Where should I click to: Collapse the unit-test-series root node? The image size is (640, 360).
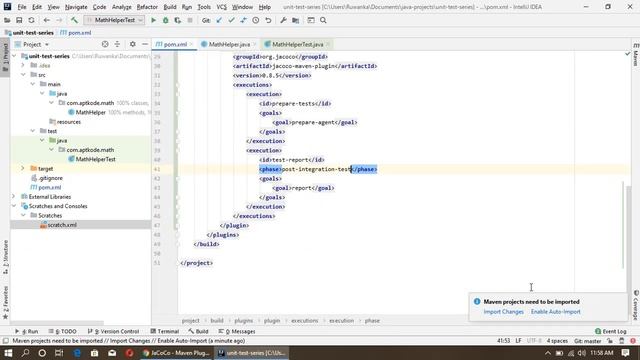click(x=15, y=56)
